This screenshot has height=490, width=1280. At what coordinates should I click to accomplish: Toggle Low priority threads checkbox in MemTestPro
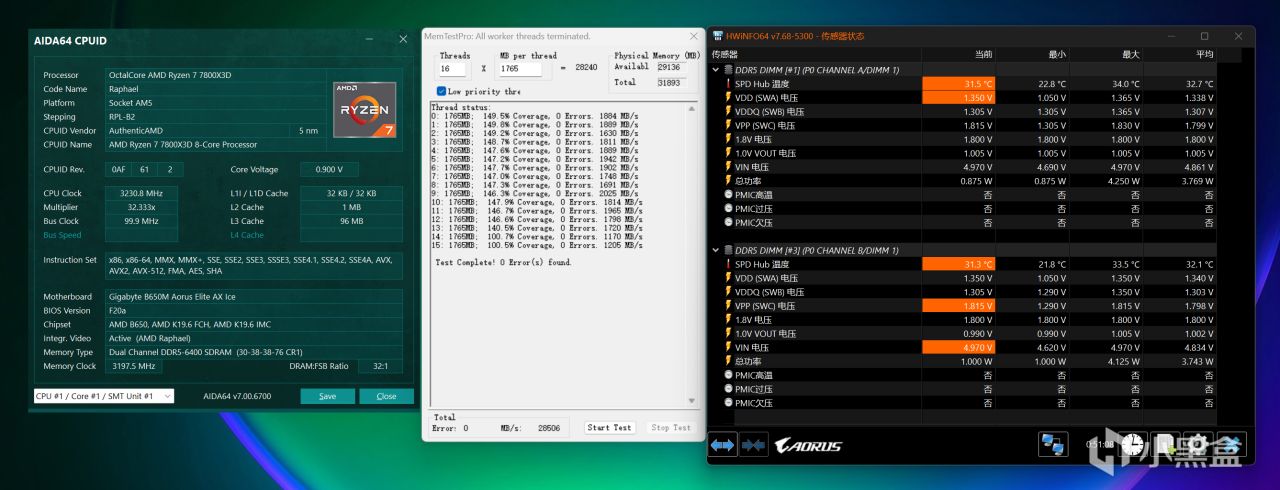(x=441, y=91)
